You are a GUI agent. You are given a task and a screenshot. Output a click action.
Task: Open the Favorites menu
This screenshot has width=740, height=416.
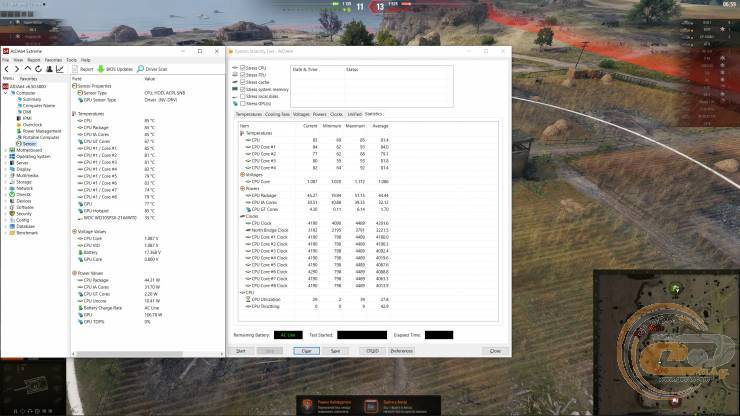pos(53,60)
